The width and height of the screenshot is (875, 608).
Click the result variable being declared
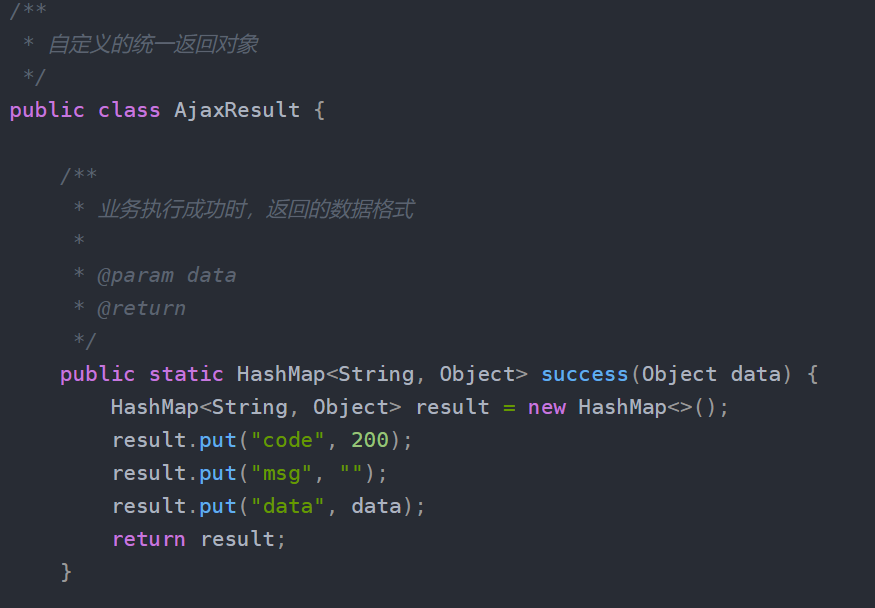pyautogui.click(x=452, y=407)
